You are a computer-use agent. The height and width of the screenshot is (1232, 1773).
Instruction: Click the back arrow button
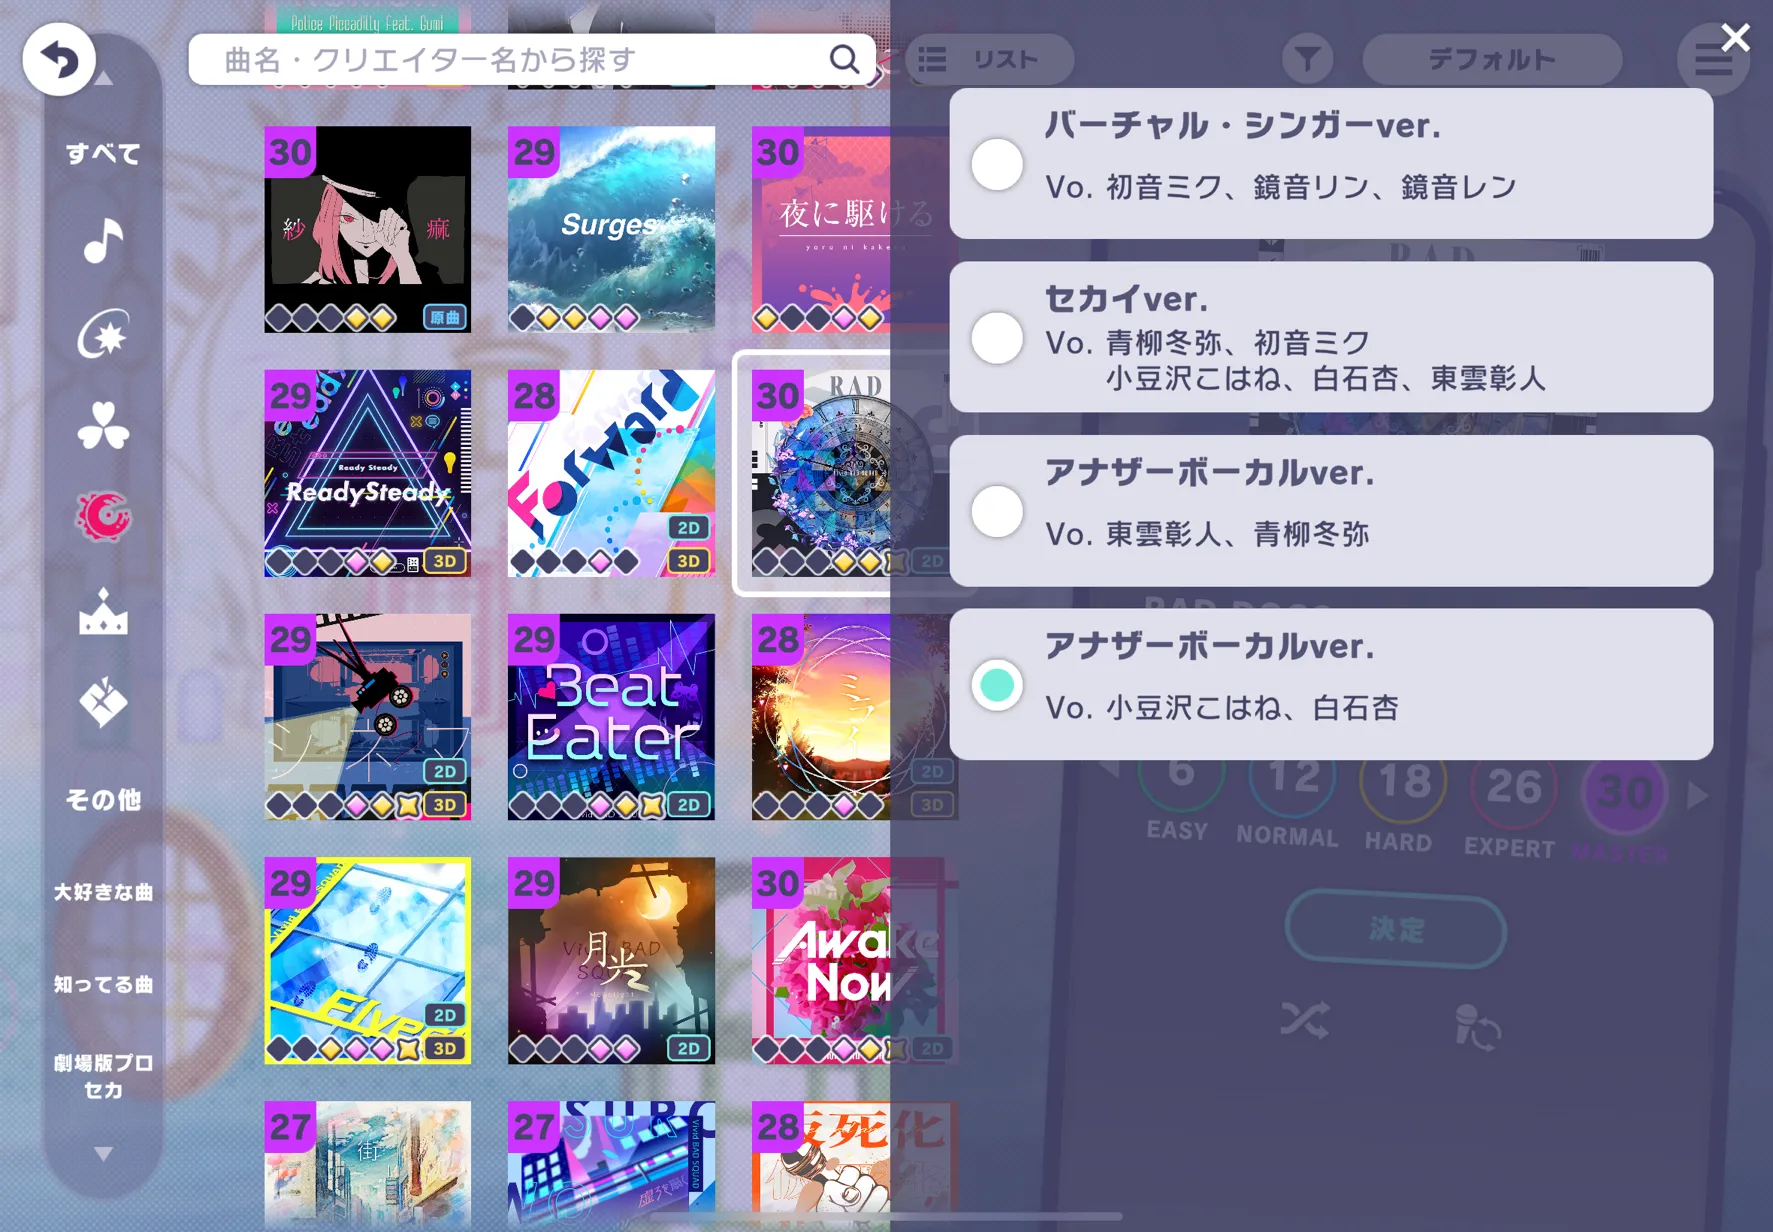click(x=59, y=60)
